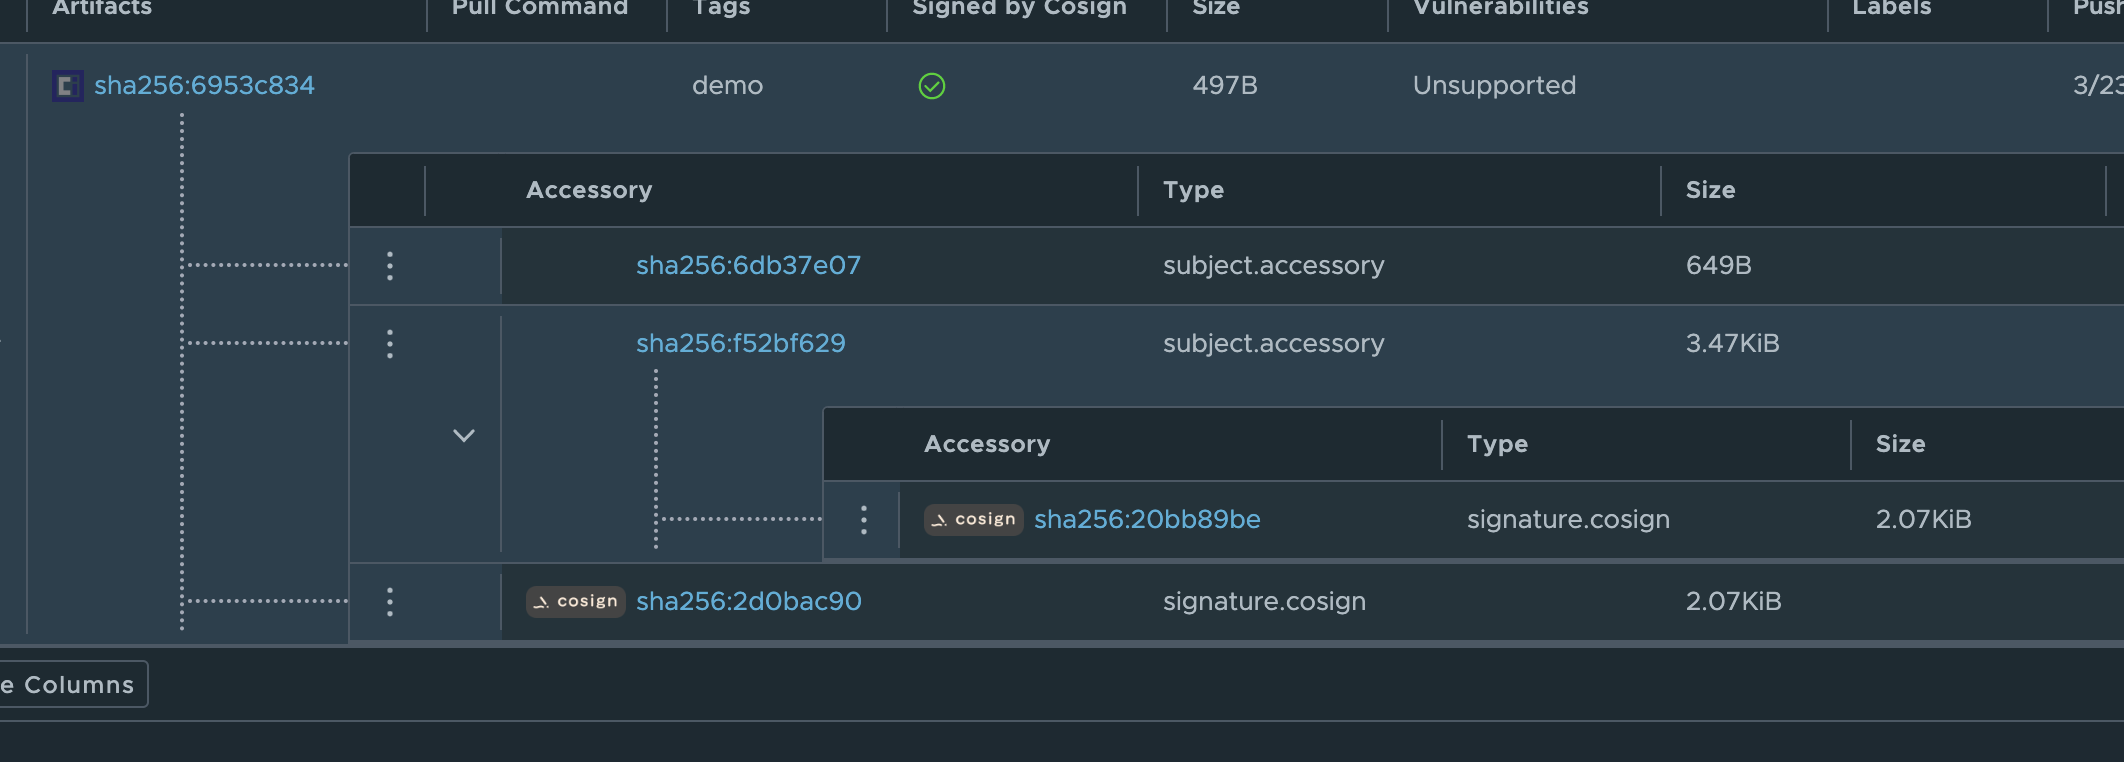Open the signature sha256:2d0bac90
Screen dimensions: 2124x762
click(747, 601)
